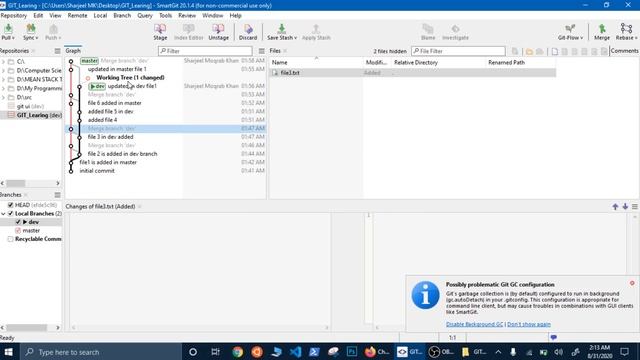Open the Changes view options menu icon
640x360 pixels.
point(635,207)
